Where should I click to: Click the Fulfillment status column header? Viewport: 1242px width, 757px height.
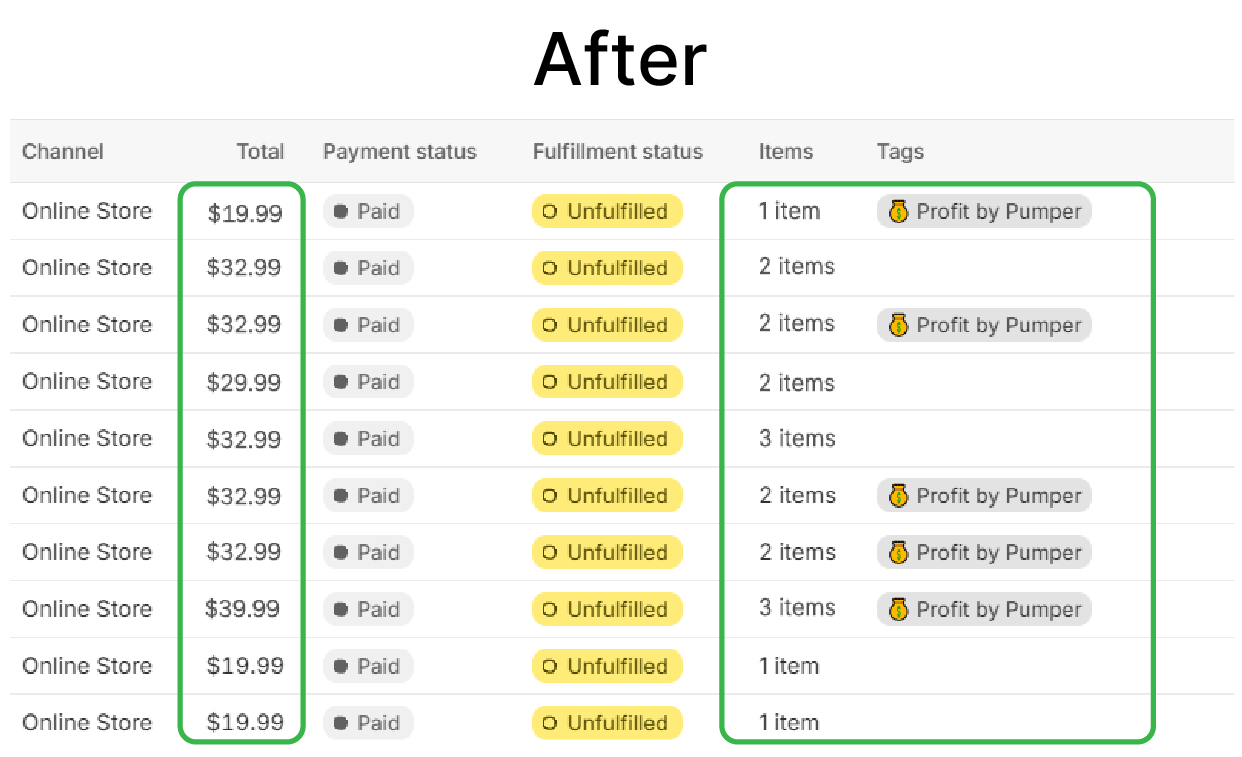617,152
